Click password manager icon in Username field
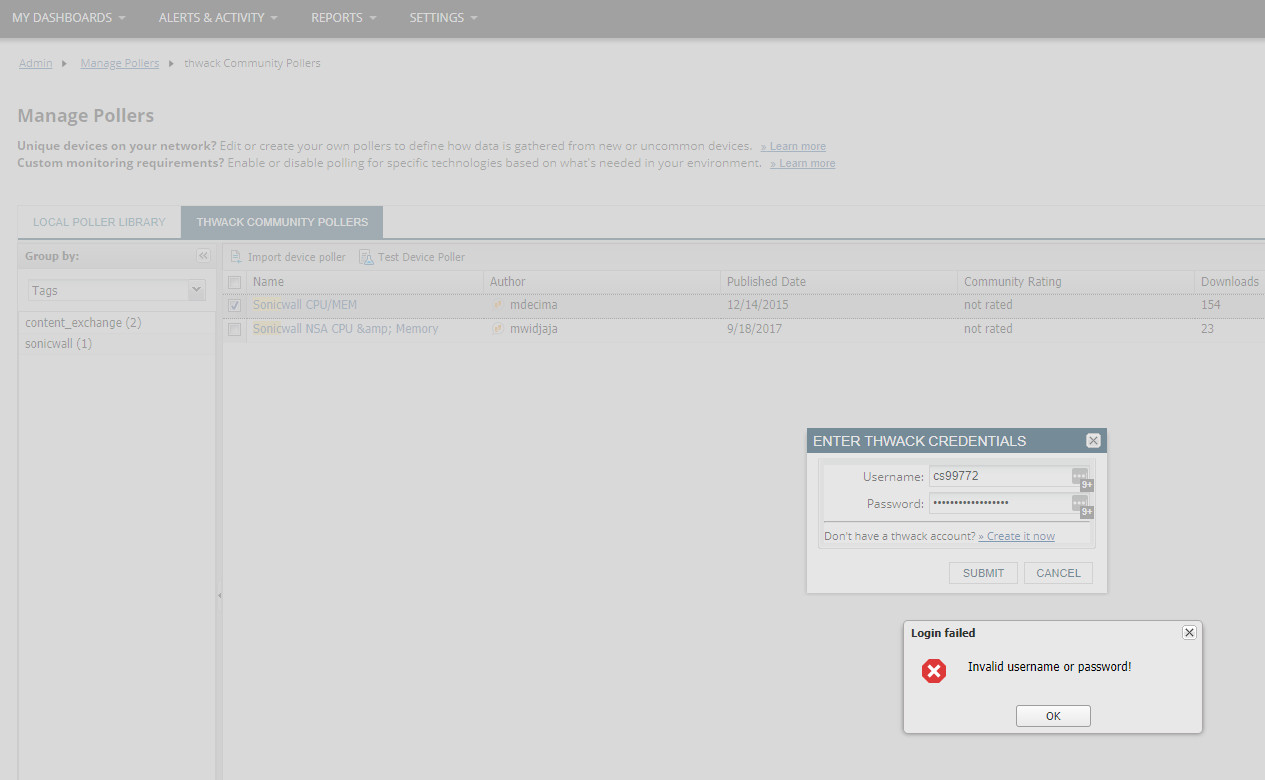This screenshot has width=1265, height=780. 1079,476
